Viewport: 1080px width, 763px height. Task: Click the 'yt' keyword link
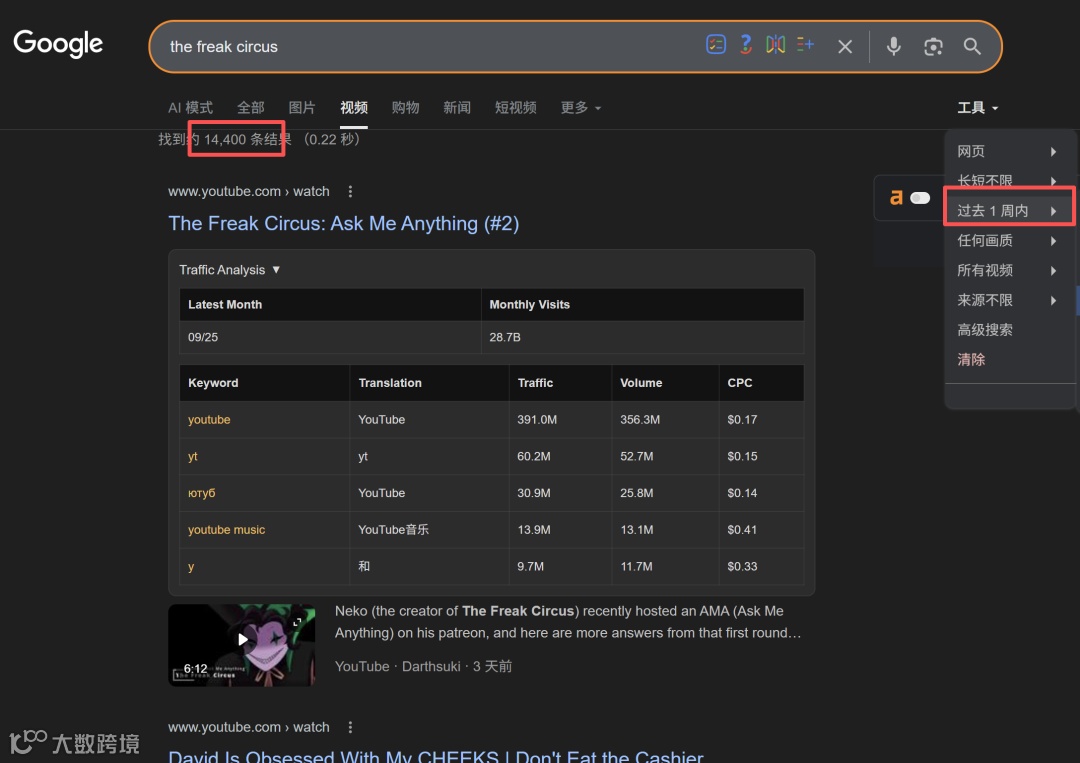click(x=193, y=456)
